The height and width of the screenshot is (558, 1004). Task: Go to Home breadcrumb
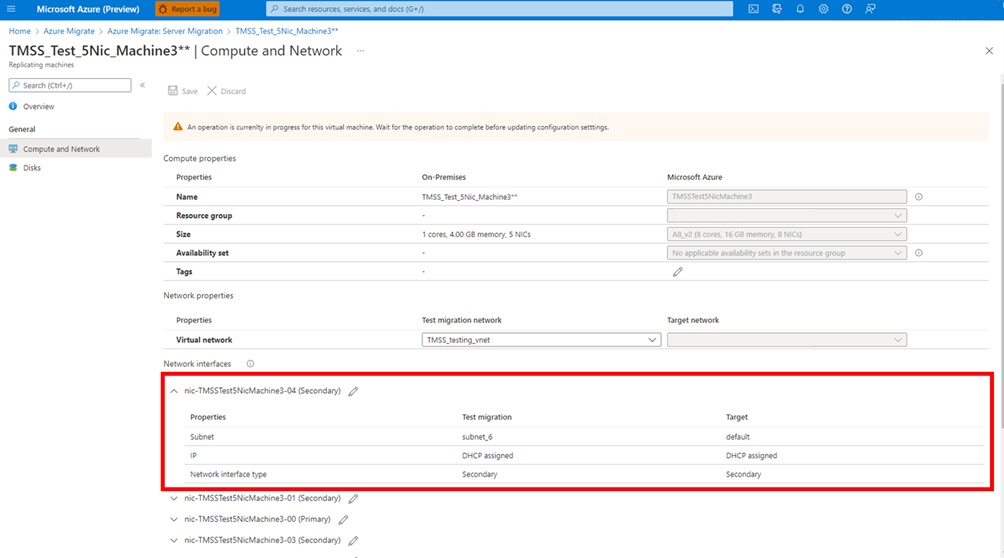click(19, 31)
